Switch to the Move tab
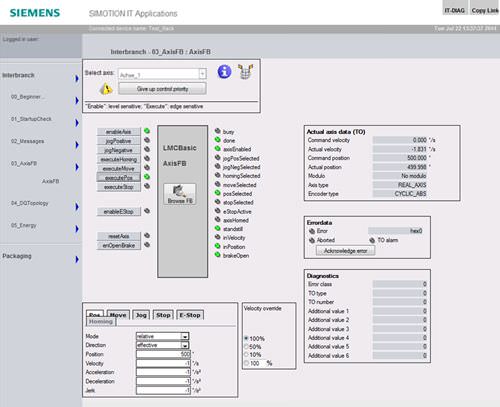The height and width of the screenshot is (407, 500). (118, 315)
